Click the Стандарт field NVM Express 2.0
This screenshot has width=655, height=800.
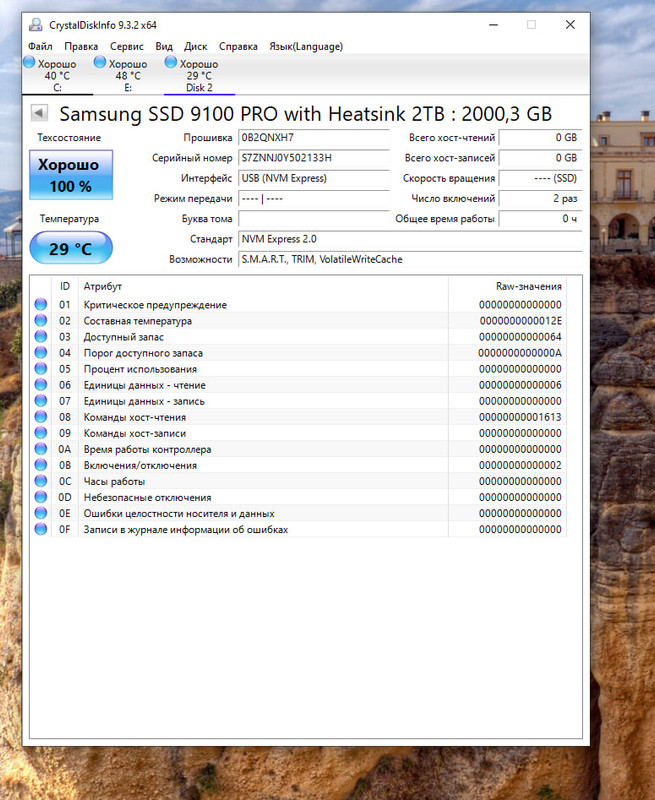(x=410, y=239)
